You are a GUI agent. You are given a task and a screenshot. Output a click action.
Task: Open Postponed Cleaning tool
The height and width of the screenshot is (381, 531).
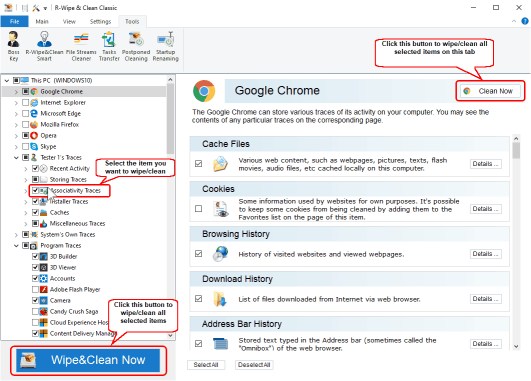click(136, 46)
